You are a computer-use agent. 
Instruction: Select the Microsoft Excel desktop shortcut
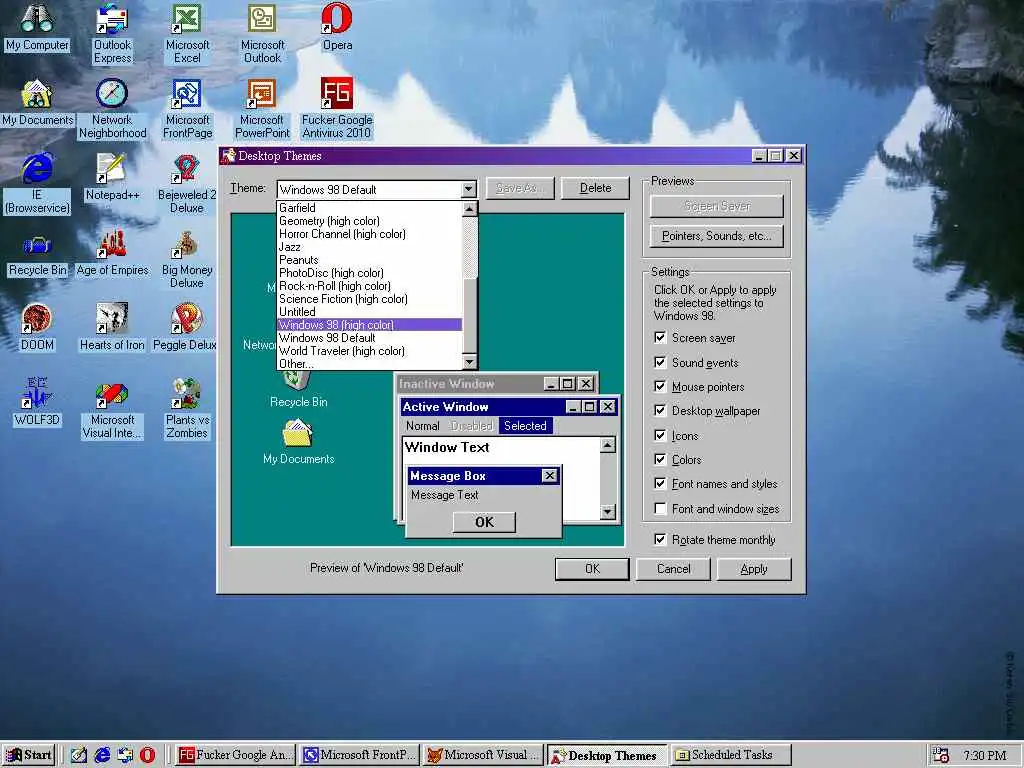(x=187, y=34)
